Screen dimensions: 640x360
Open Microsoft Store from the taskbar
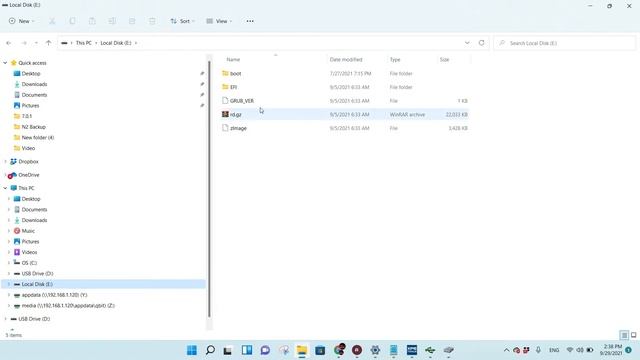pos(320,350)
